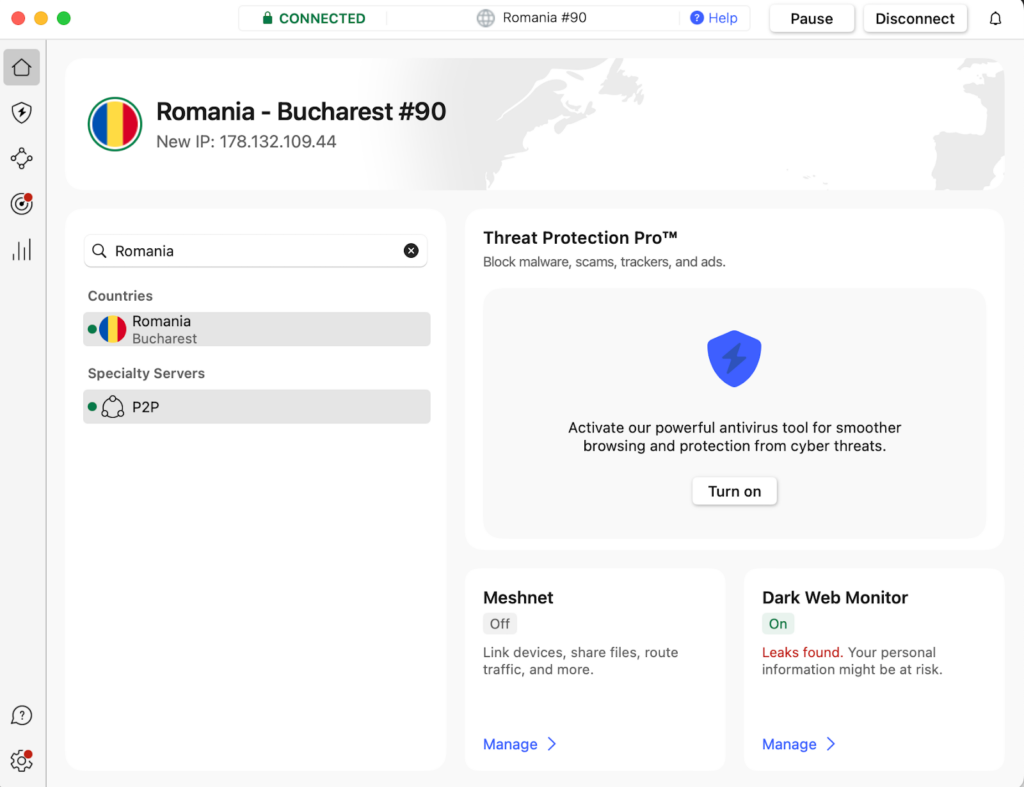The height and width of the screenshot is (787, 1024).
Task: Click the Romania flag in Countries list
Action: coord(112,329)
